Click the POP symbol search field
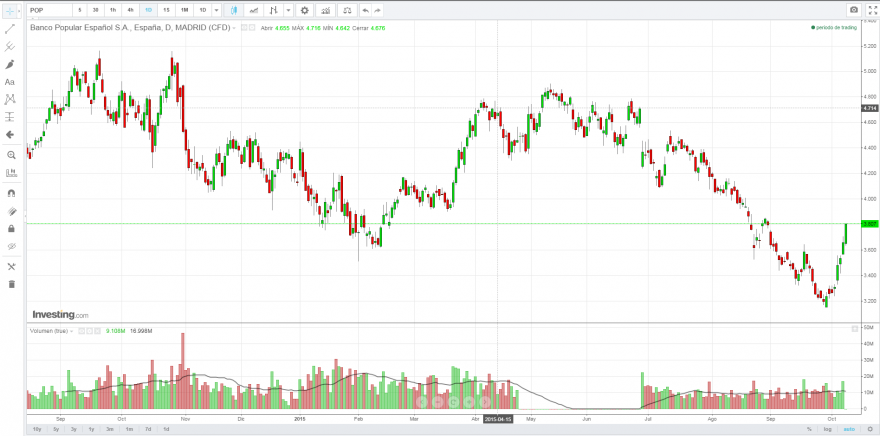The image size is (880, 436). click(49, 10)
